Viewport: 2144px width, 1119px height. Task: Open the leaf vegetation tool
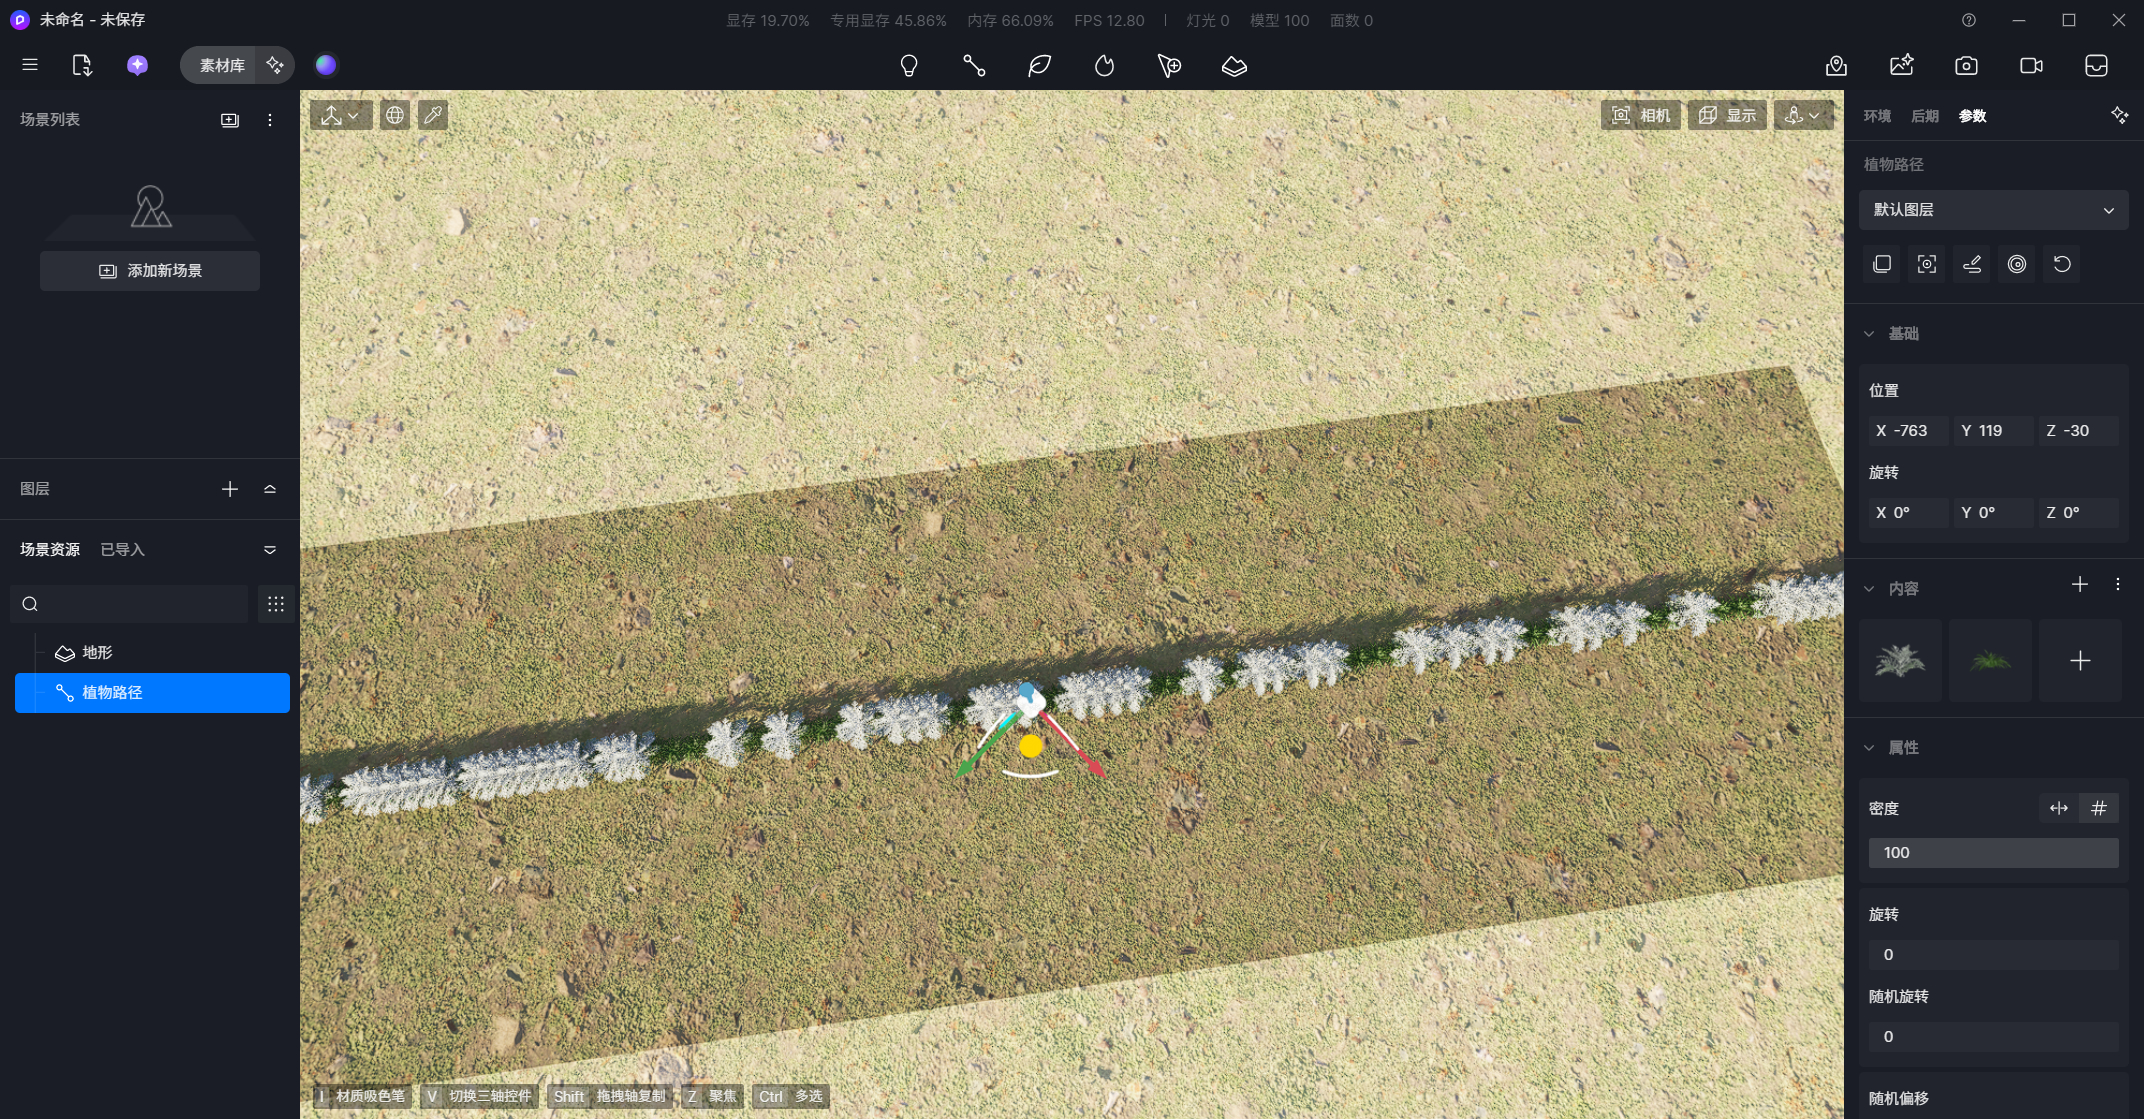coord(1039,66)
